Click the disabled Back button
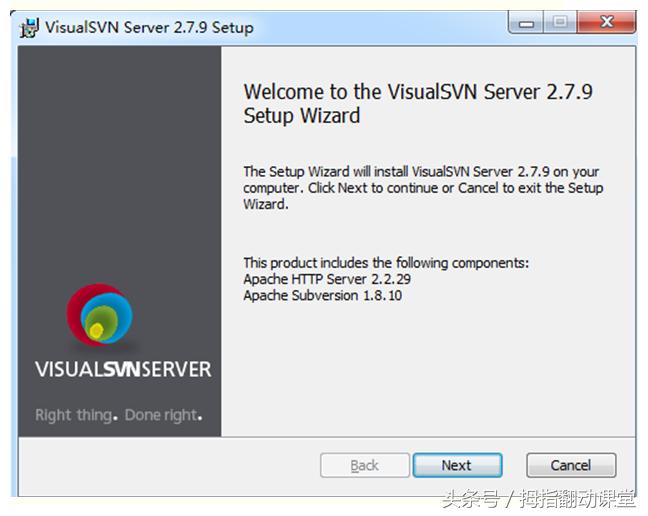This screenshot has height=516, width=648. pyautogui.click(x=364, y=465)
